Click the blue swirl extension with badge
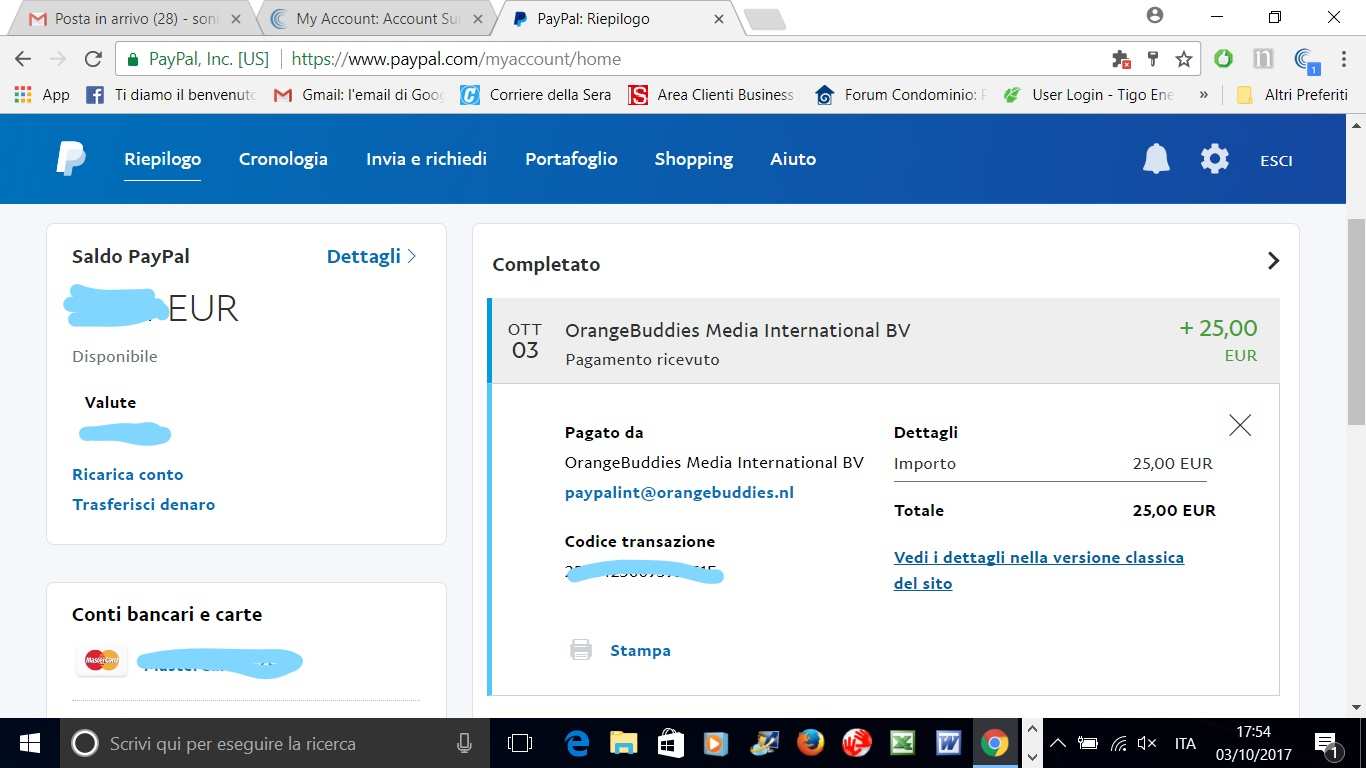This screenshot has height=768, width=1366. (1305, 61)
